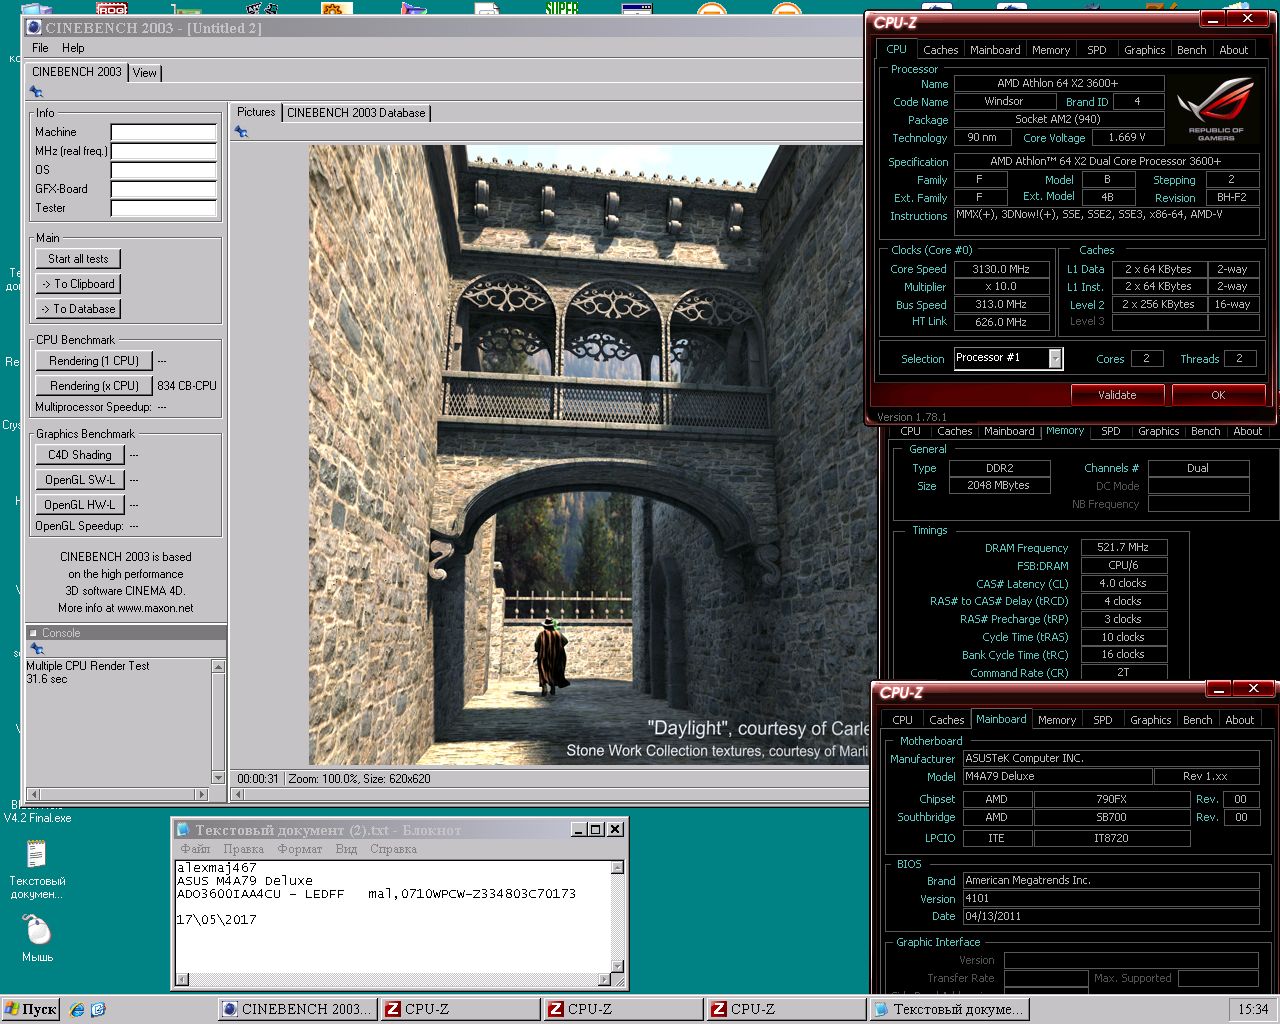This screenshot has height=1024, width=1280.
Task: Open Memory tab in top CPU-Z window
Action: coord(1051,50)
